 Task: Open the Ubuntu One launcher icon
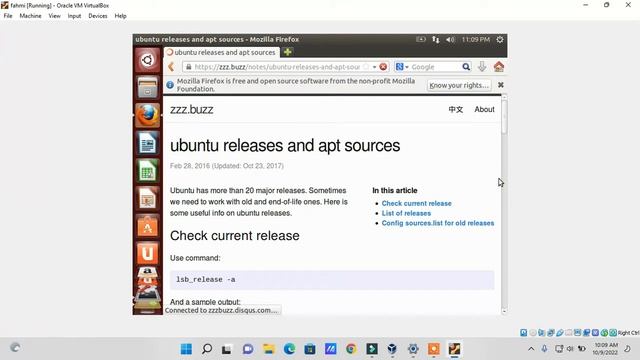coord(147,253)
